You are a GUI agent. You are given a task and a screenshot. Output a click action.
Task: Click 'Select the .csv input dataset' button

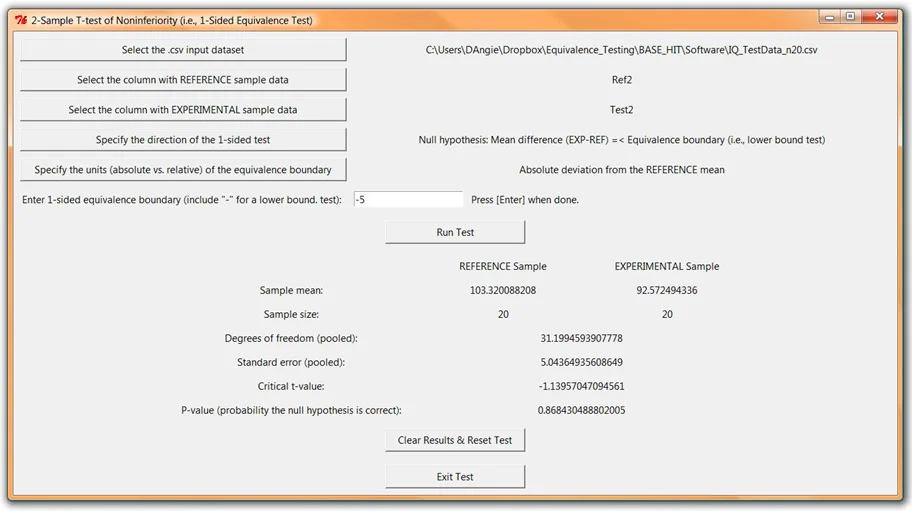[183, 50]
